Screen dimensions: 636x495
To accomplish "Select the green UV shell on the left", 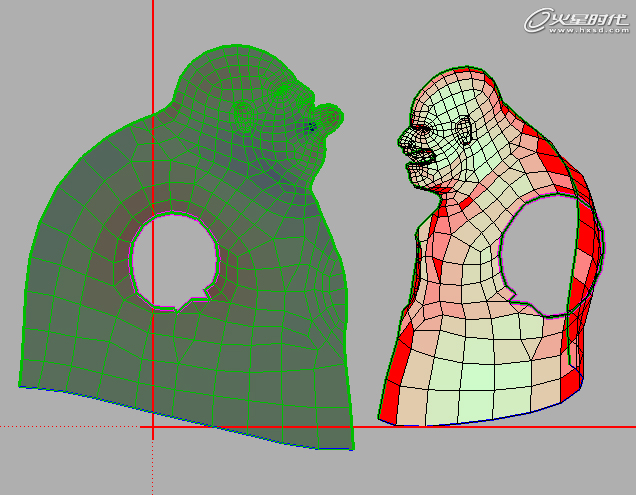I will [x=90, y=300].
